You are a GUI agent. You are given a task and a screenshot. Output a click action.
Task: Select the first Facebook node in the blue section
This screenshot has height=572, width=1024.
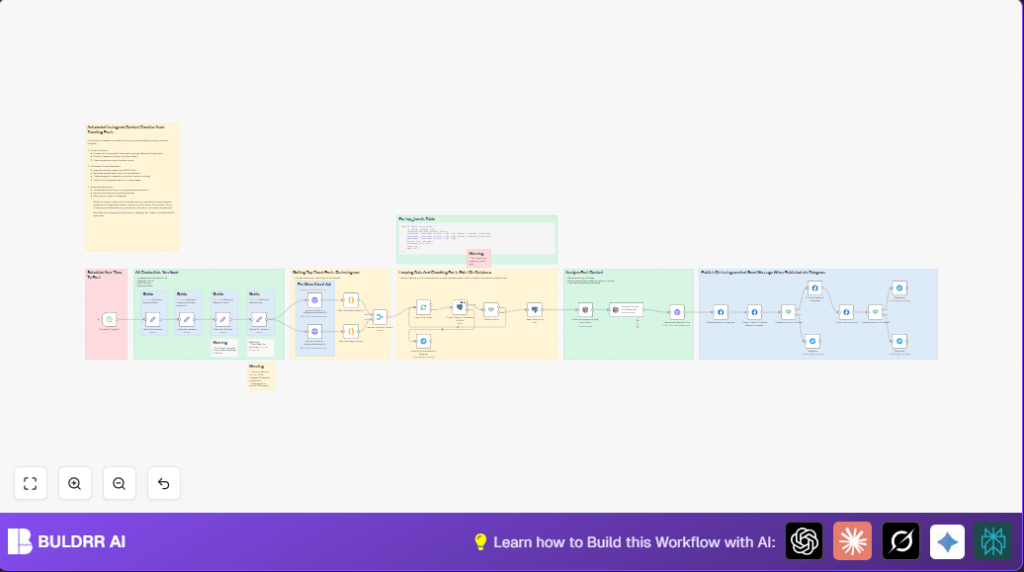click(x=720, y=312)
